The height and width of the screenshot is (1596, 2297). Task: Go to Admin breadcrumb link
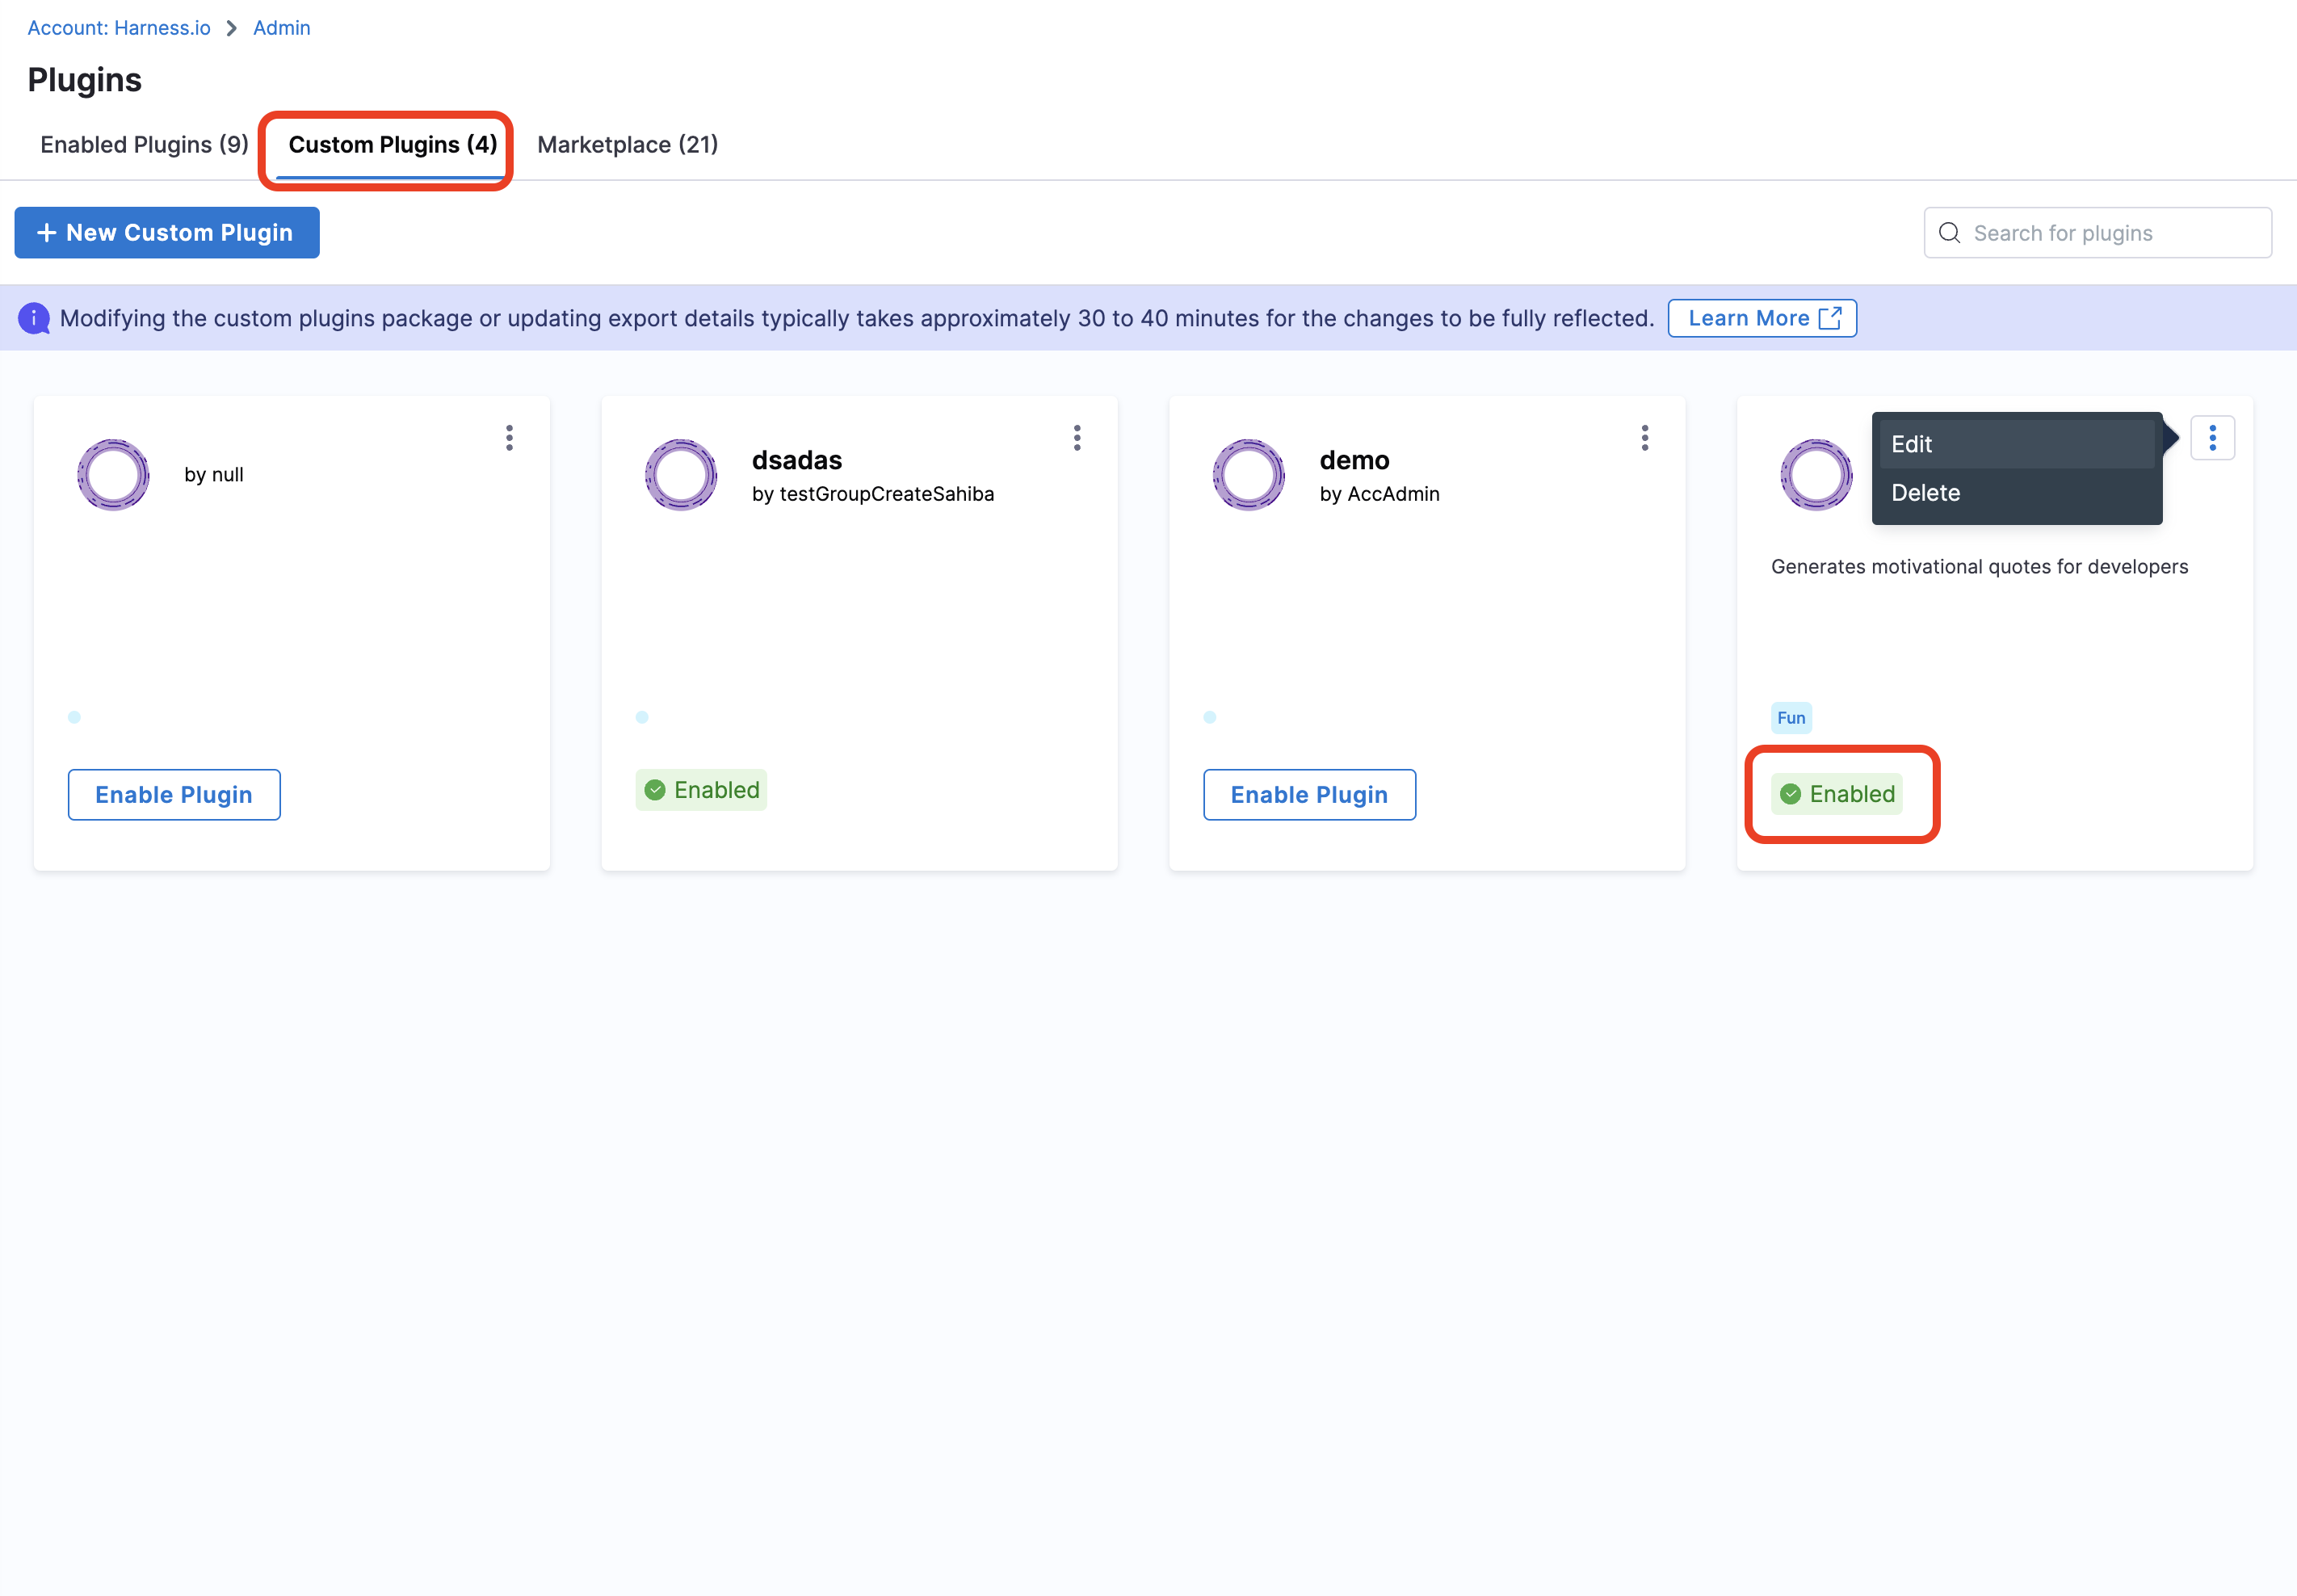coord(281,28)
